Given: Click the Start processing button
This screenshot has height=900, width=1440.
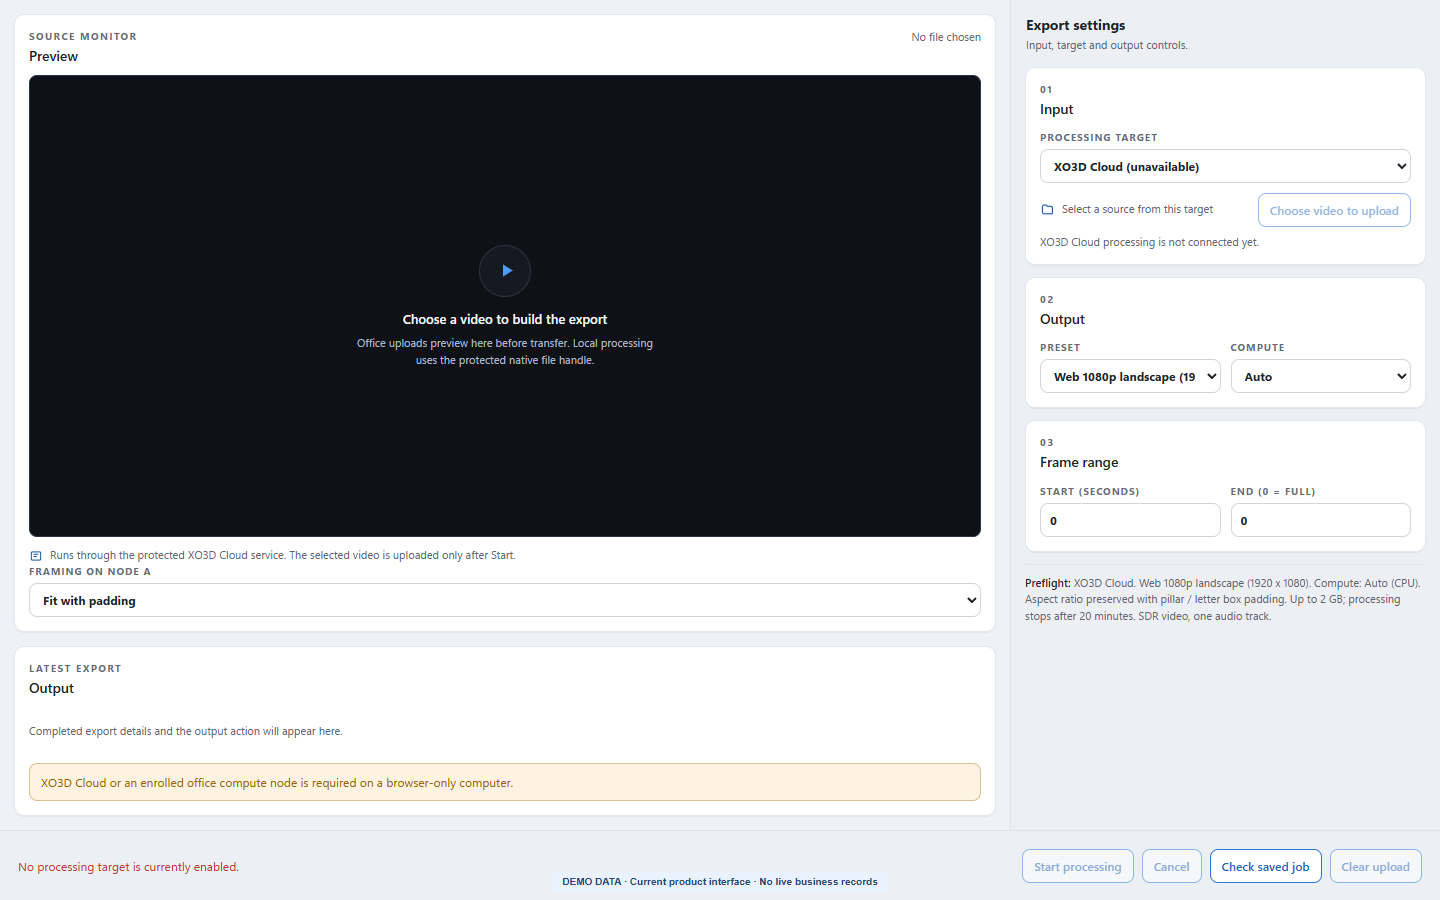Looking at the screenshot, I should click(x=1078, y=866).
